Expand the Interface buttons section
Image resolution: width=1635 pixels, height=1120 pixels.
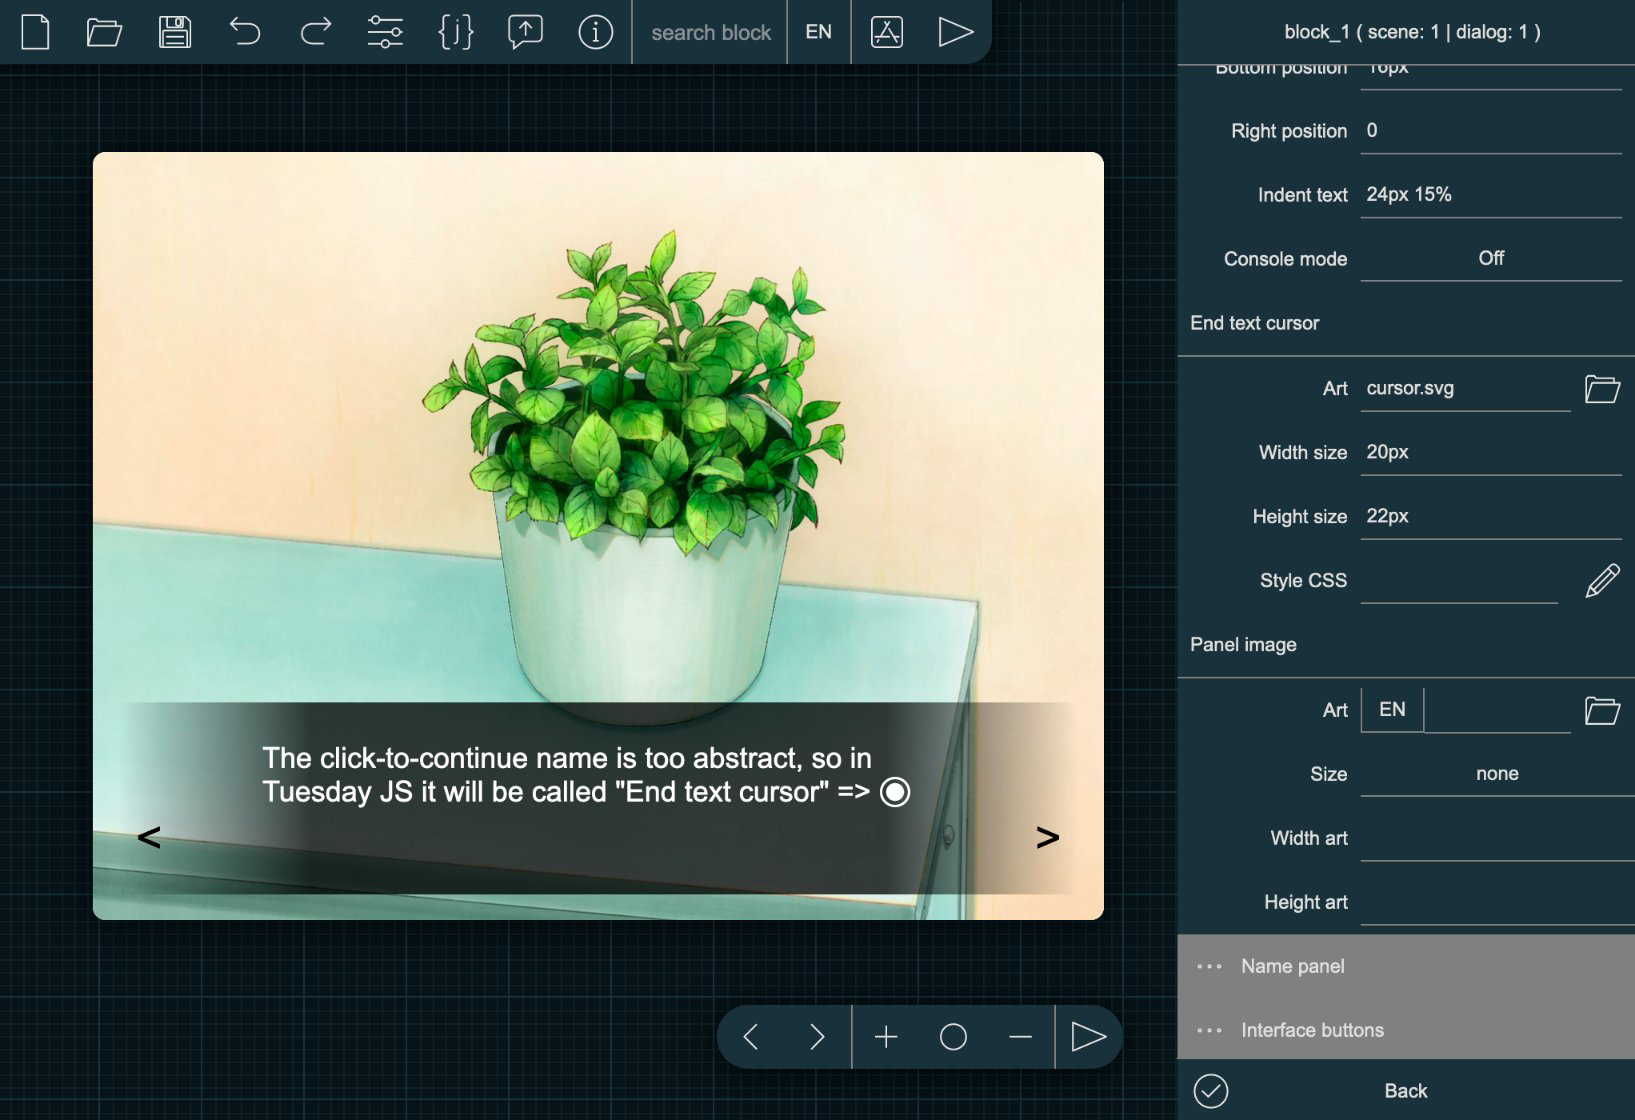tap(1312, 1029)
